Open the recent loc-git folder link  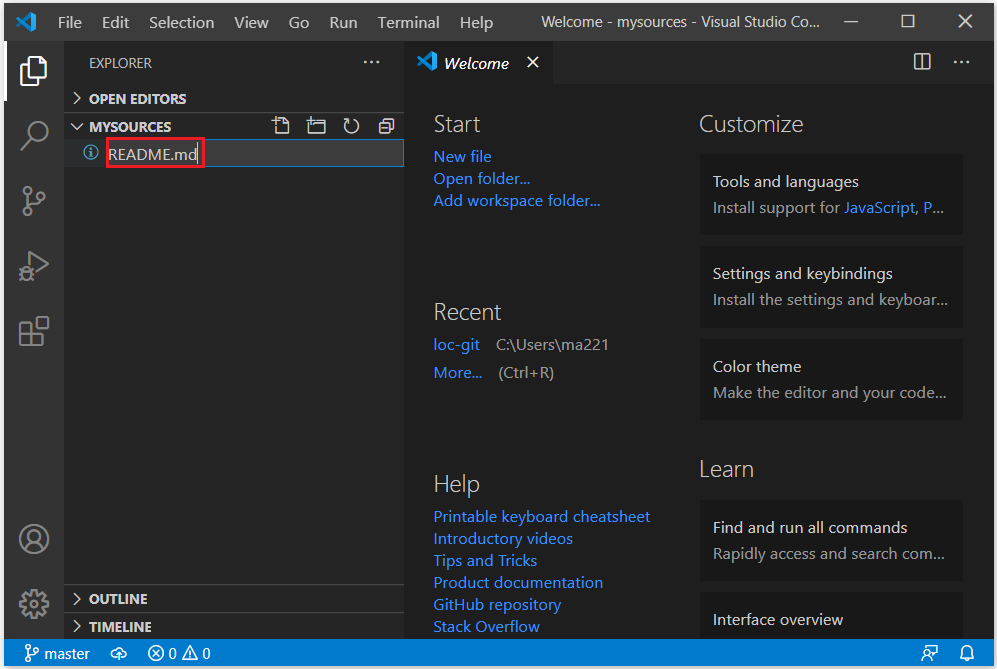pos(457,345)
